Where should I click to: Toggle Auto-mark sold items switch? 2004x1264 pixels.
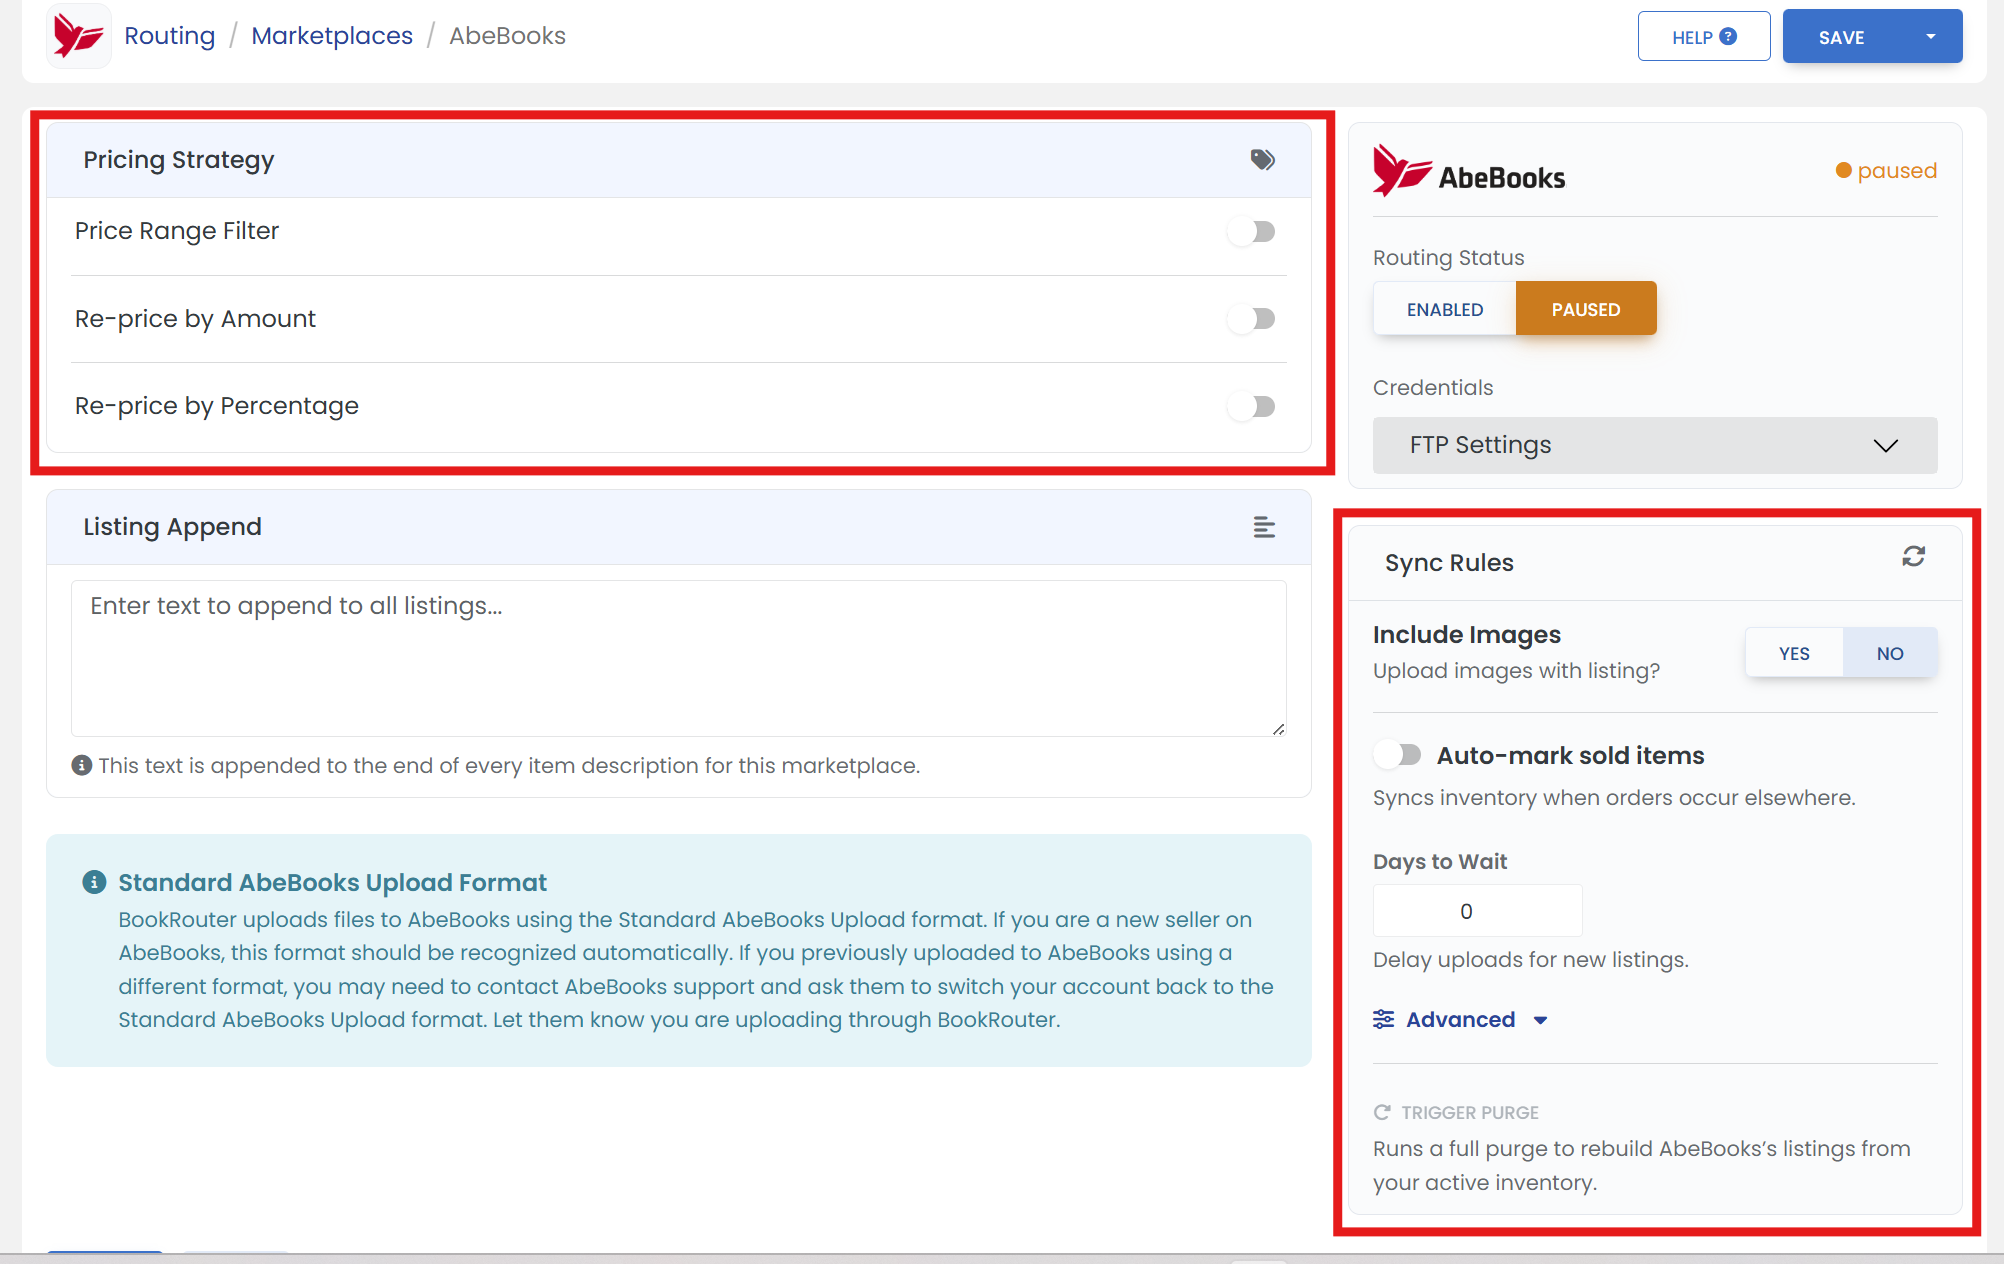point(1398,755)
